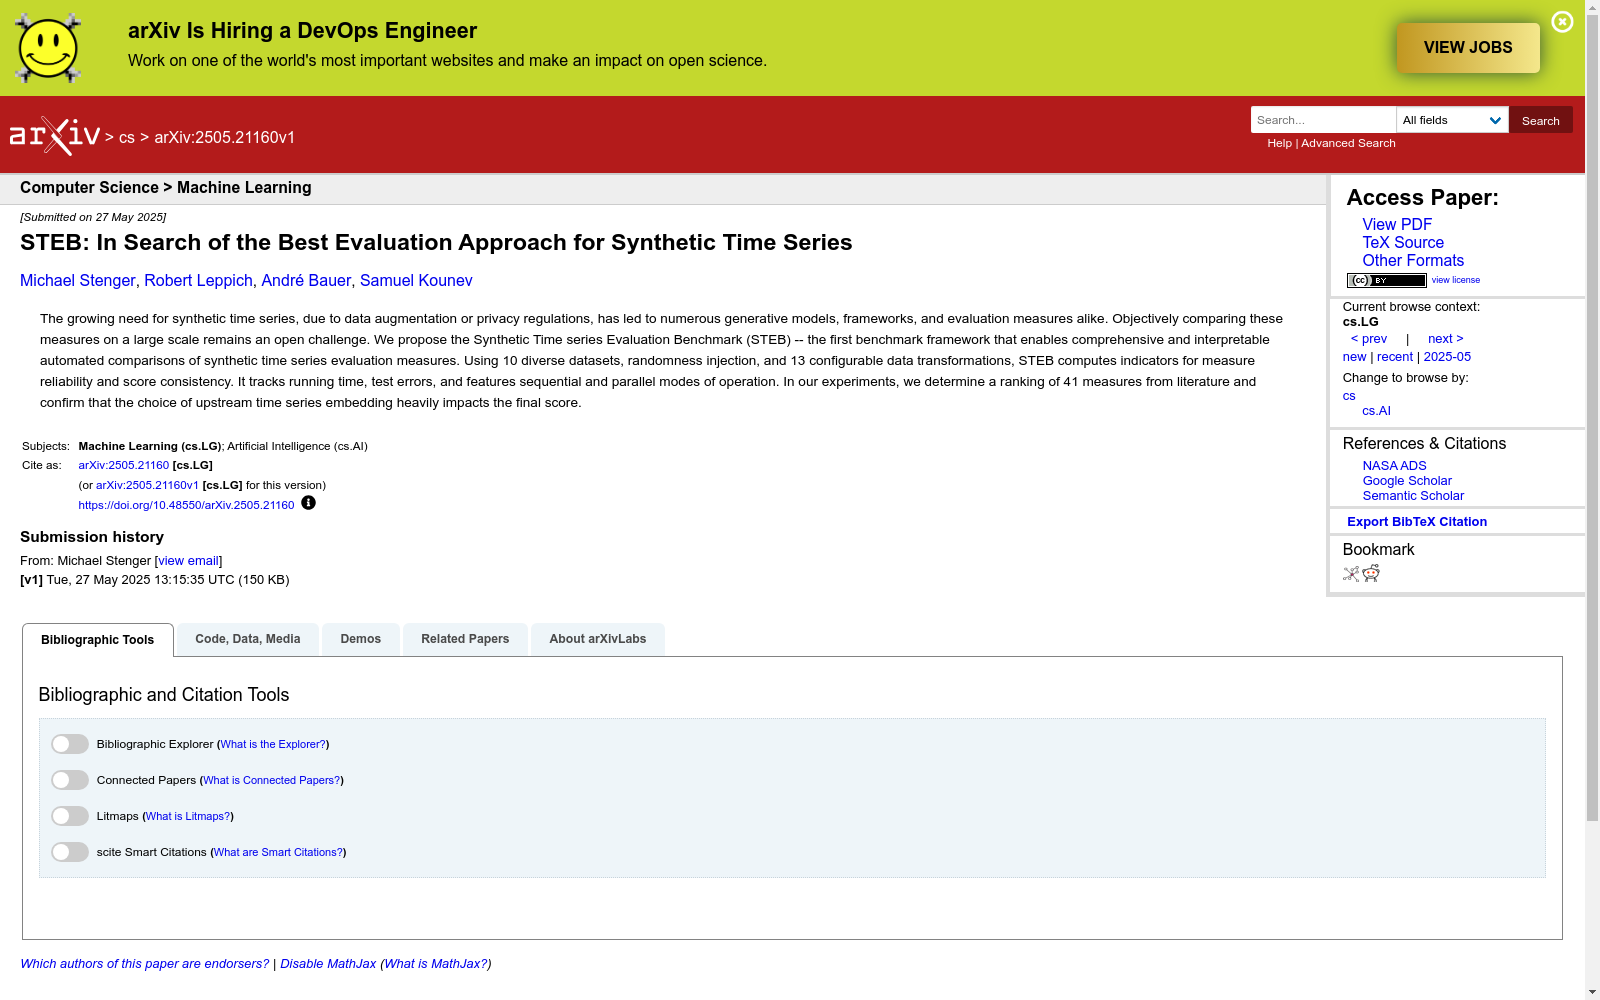1600x1000 pixels.
Task: Switch on the Litmaps toggle
Action: [70, 816]
